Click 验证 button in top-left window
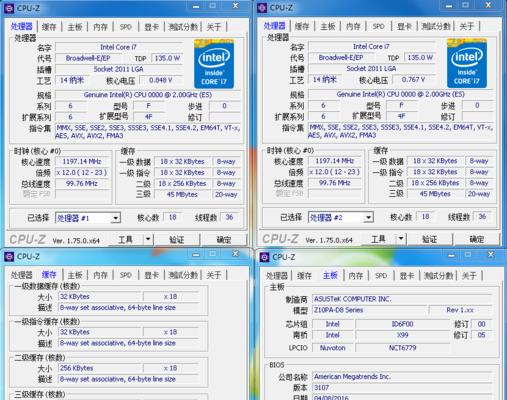This screenshot has height=400, width=507. click(177, 239)
